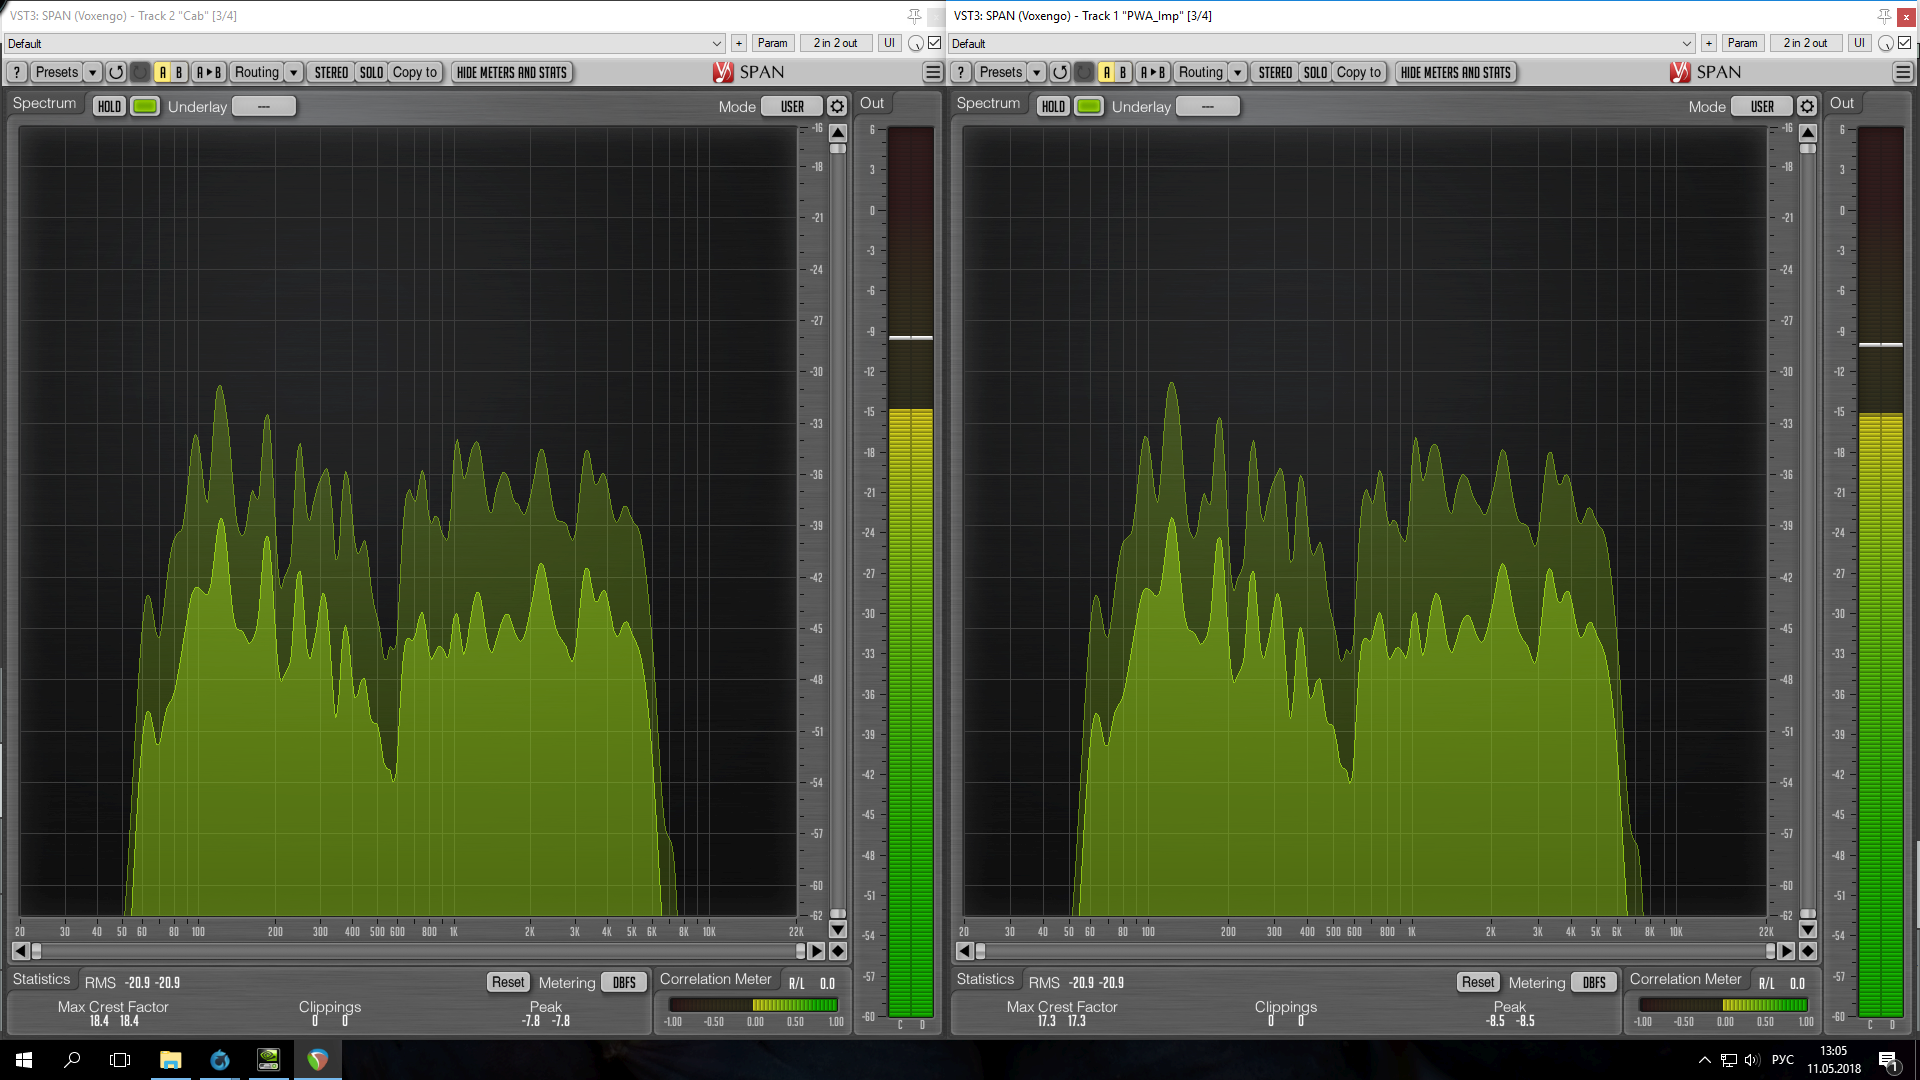
Task: Click the horizontal spectrum zoom slider in PWA_Imp SPAN
Action: (x=1375, y=951)
